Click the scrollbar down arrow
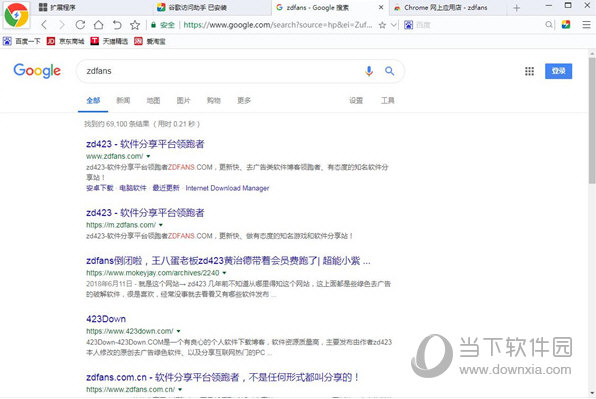596x399 pixels. 592,394
